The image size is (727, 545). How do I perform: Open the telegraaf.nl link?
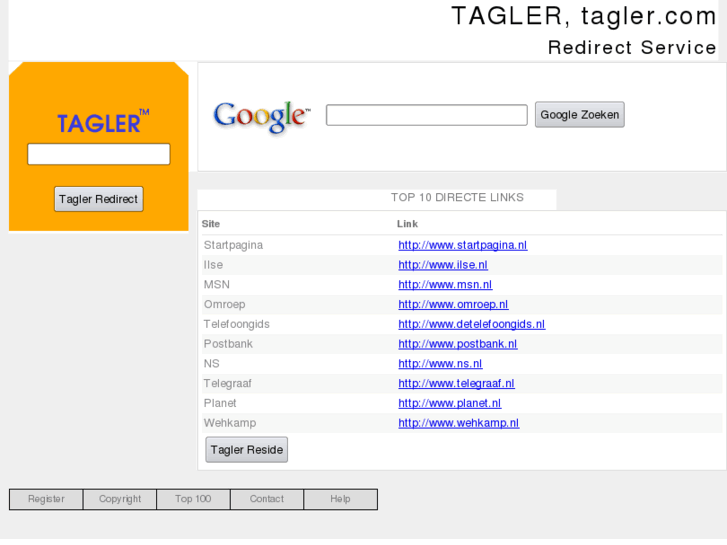click(456, 384)
